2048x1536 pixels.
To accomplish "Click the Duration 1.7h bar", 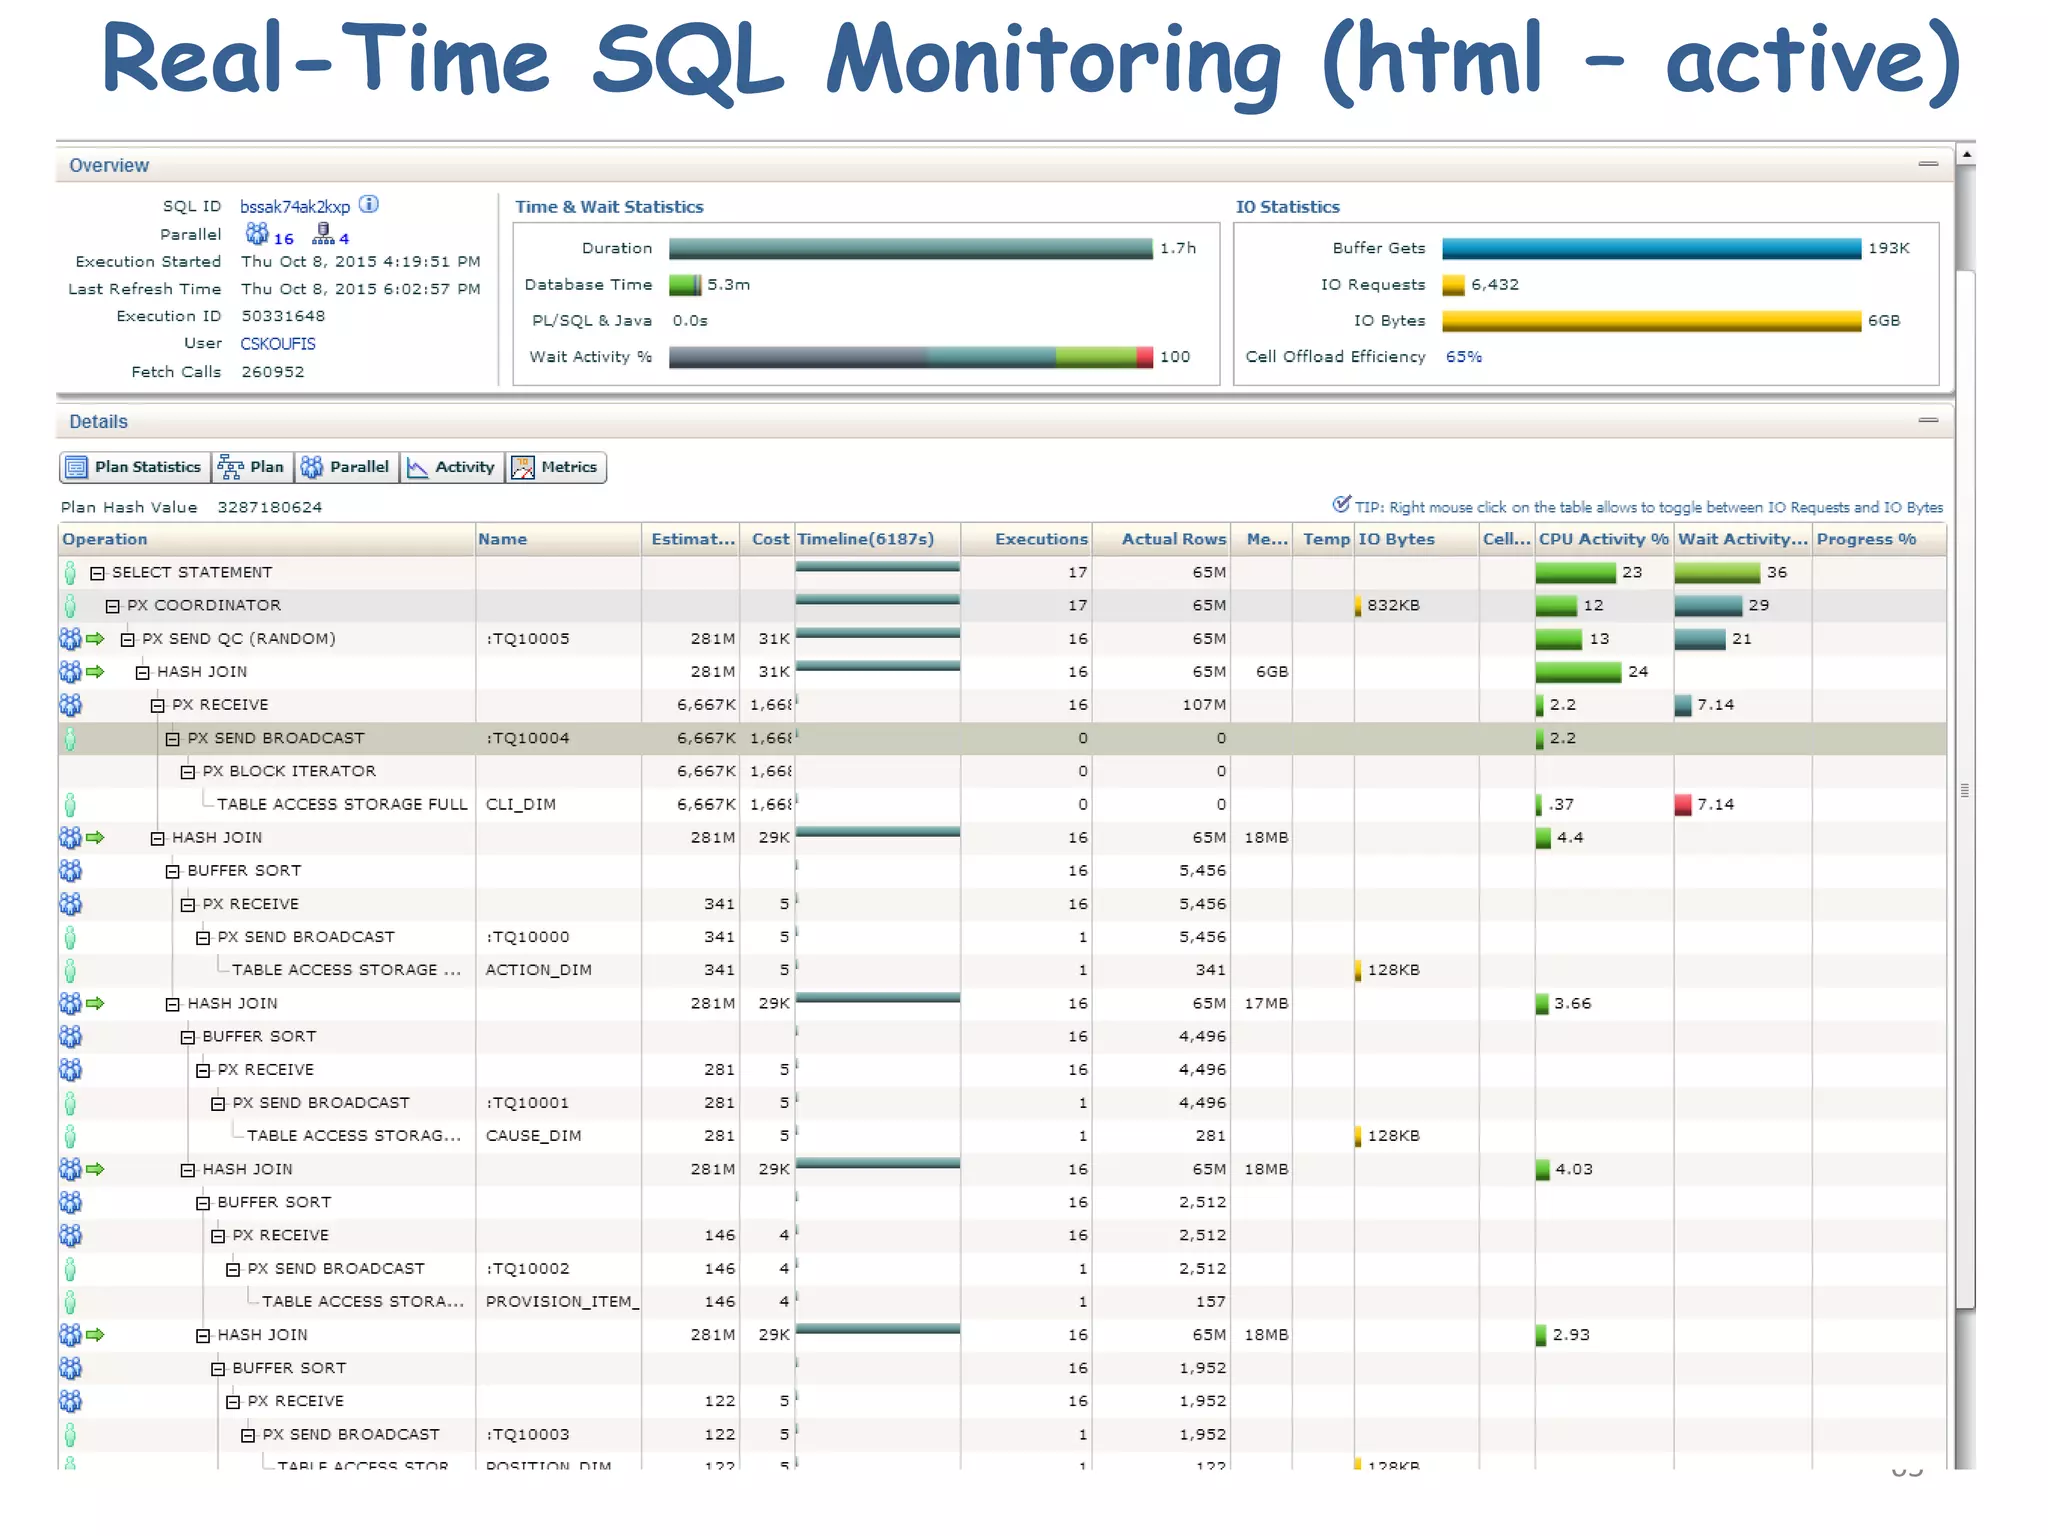I will click(x=910, y=248).
